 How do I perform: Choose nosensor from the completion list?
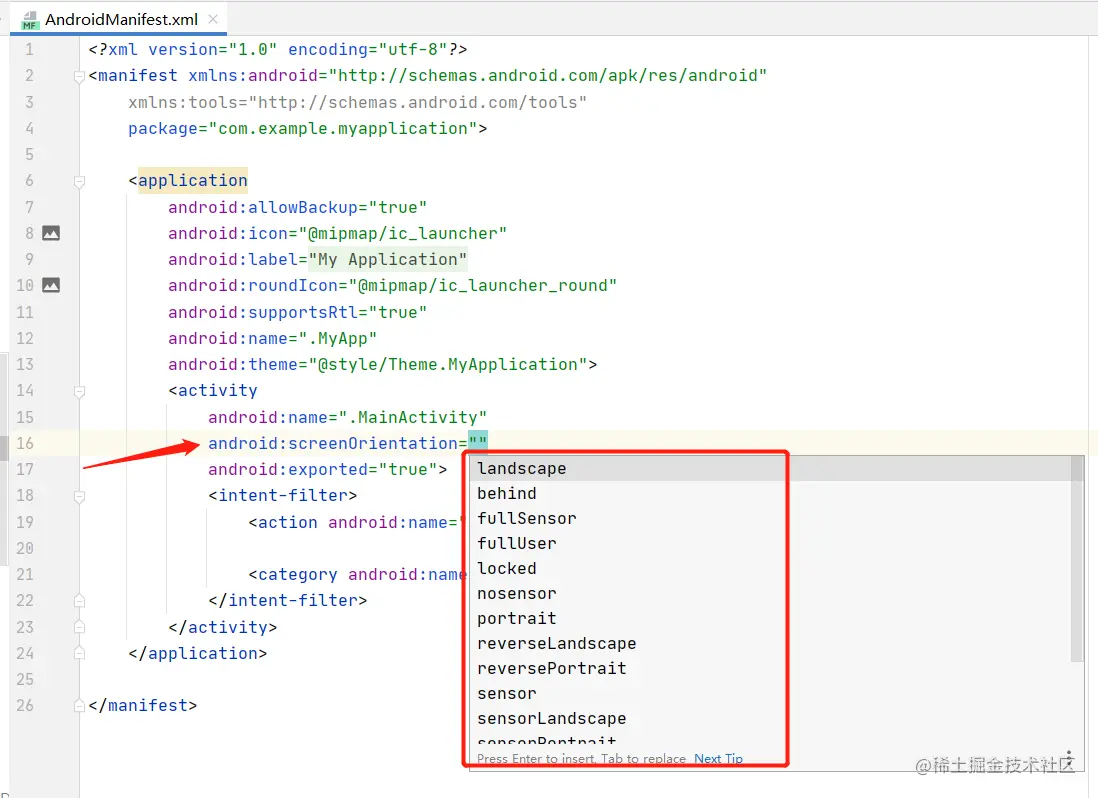770,594
